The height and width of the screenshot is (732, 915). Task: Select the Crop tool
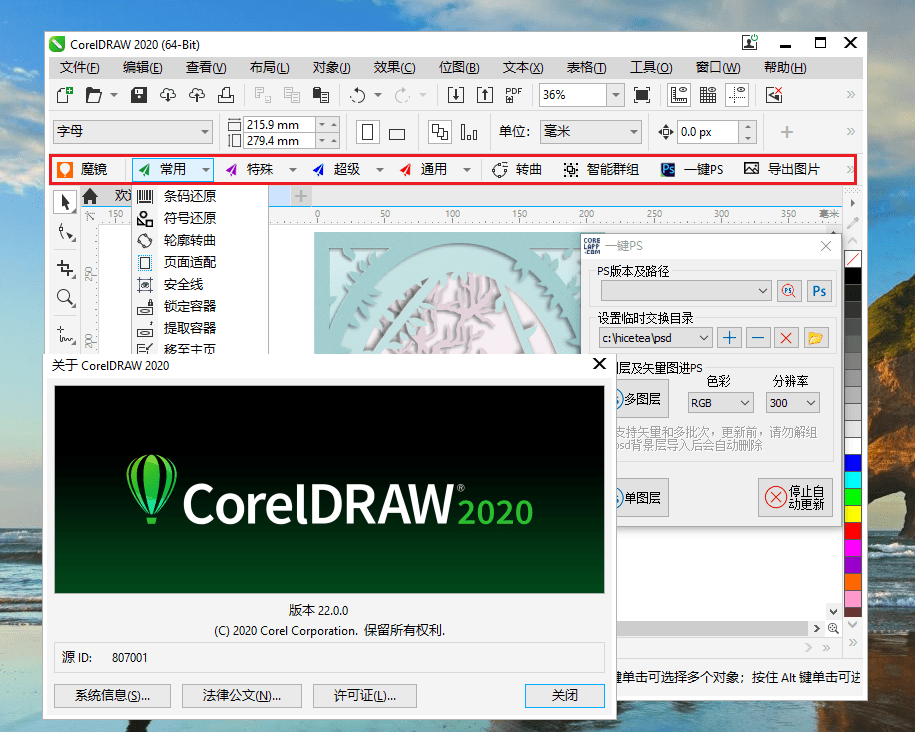[65, 268]
